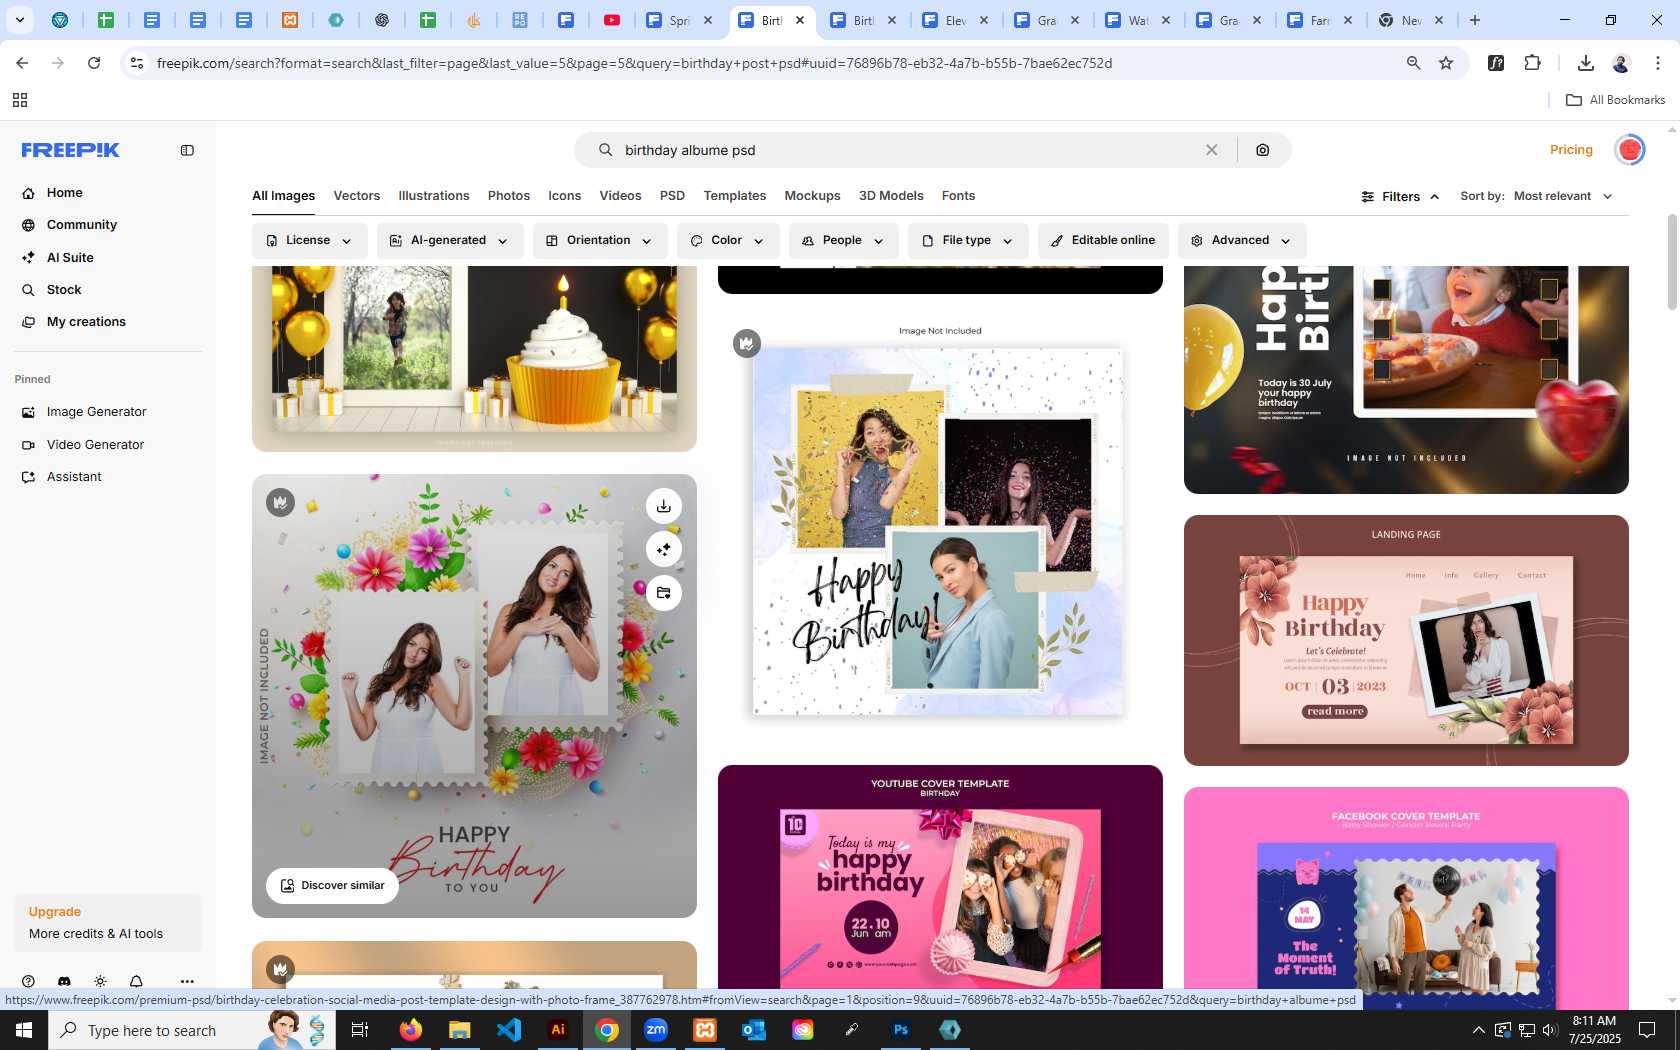Open Home in the sidebar

[64, 193]
